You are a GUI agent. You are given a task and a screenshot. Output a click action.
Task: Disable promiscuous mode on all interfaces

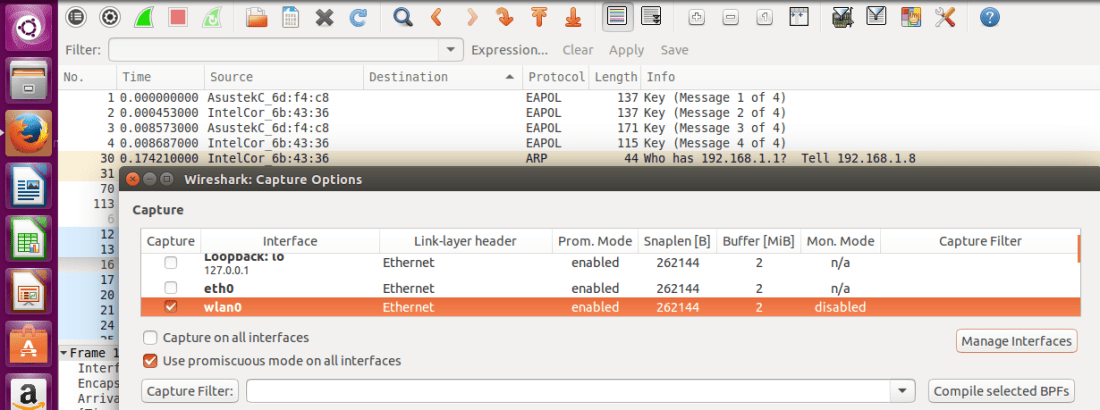[x=150, y=360]
